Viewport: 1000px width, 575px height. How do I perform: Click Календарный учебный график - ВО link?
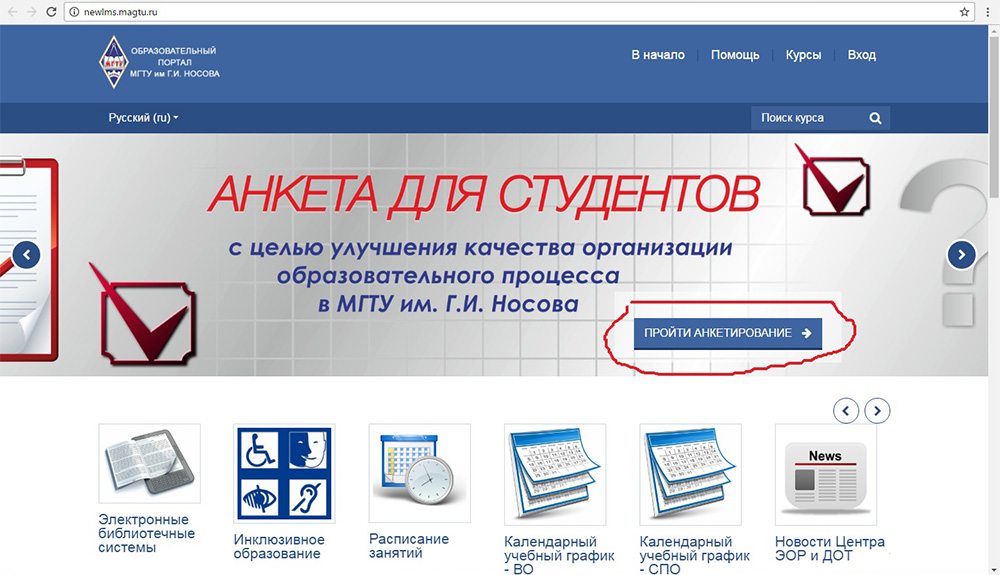559,555
